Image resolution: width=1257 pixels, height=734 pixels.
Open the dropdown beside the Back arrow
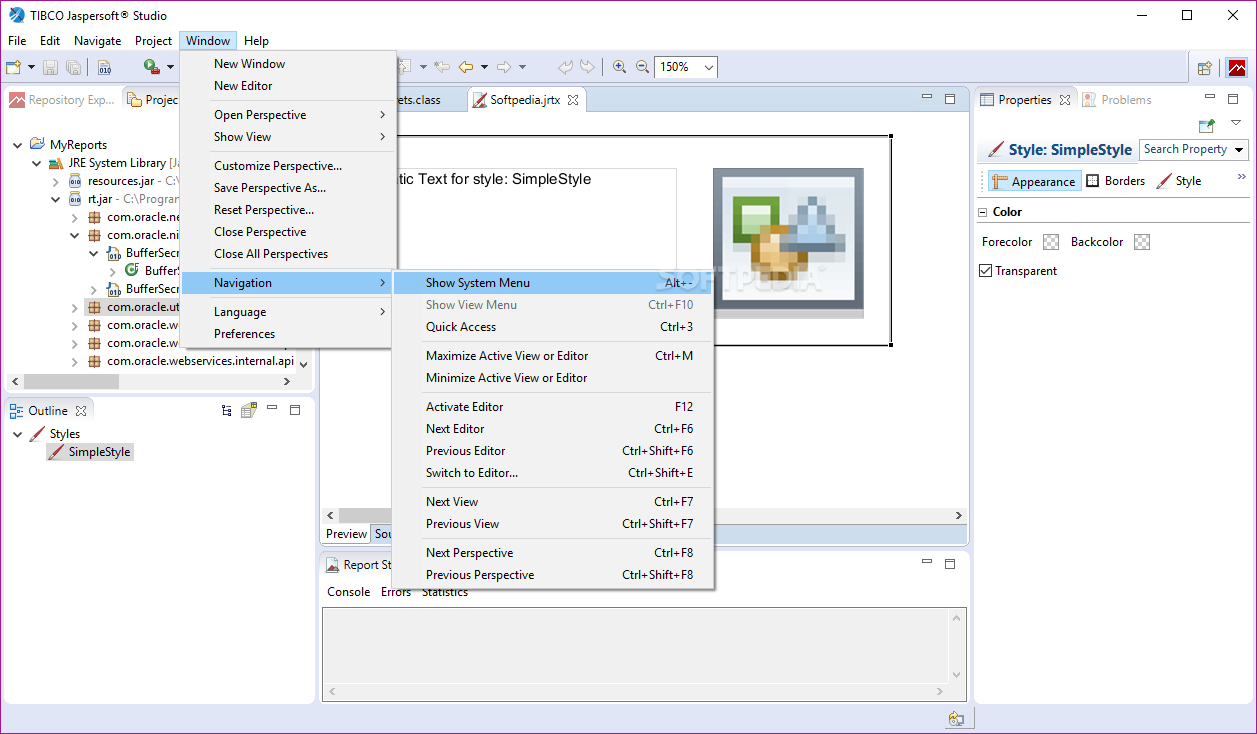pyautogui.click(x=484, y=68)
